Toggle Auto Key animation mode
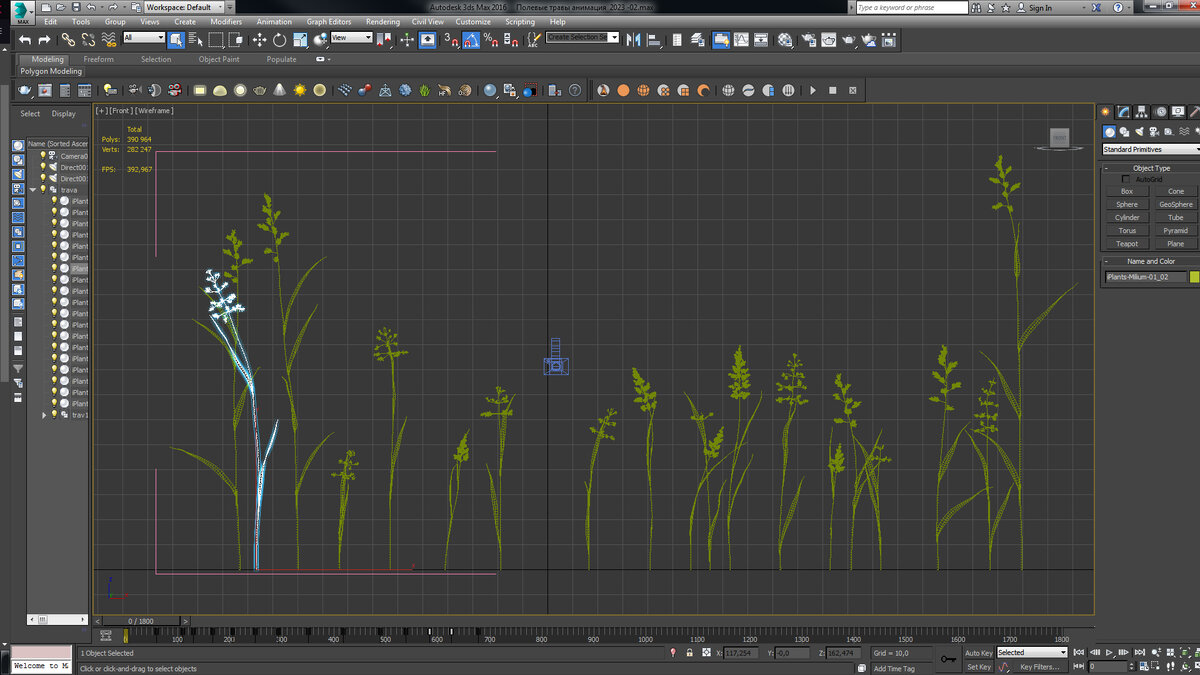This screenshot has width=1200, height=675. coord(978,653)
